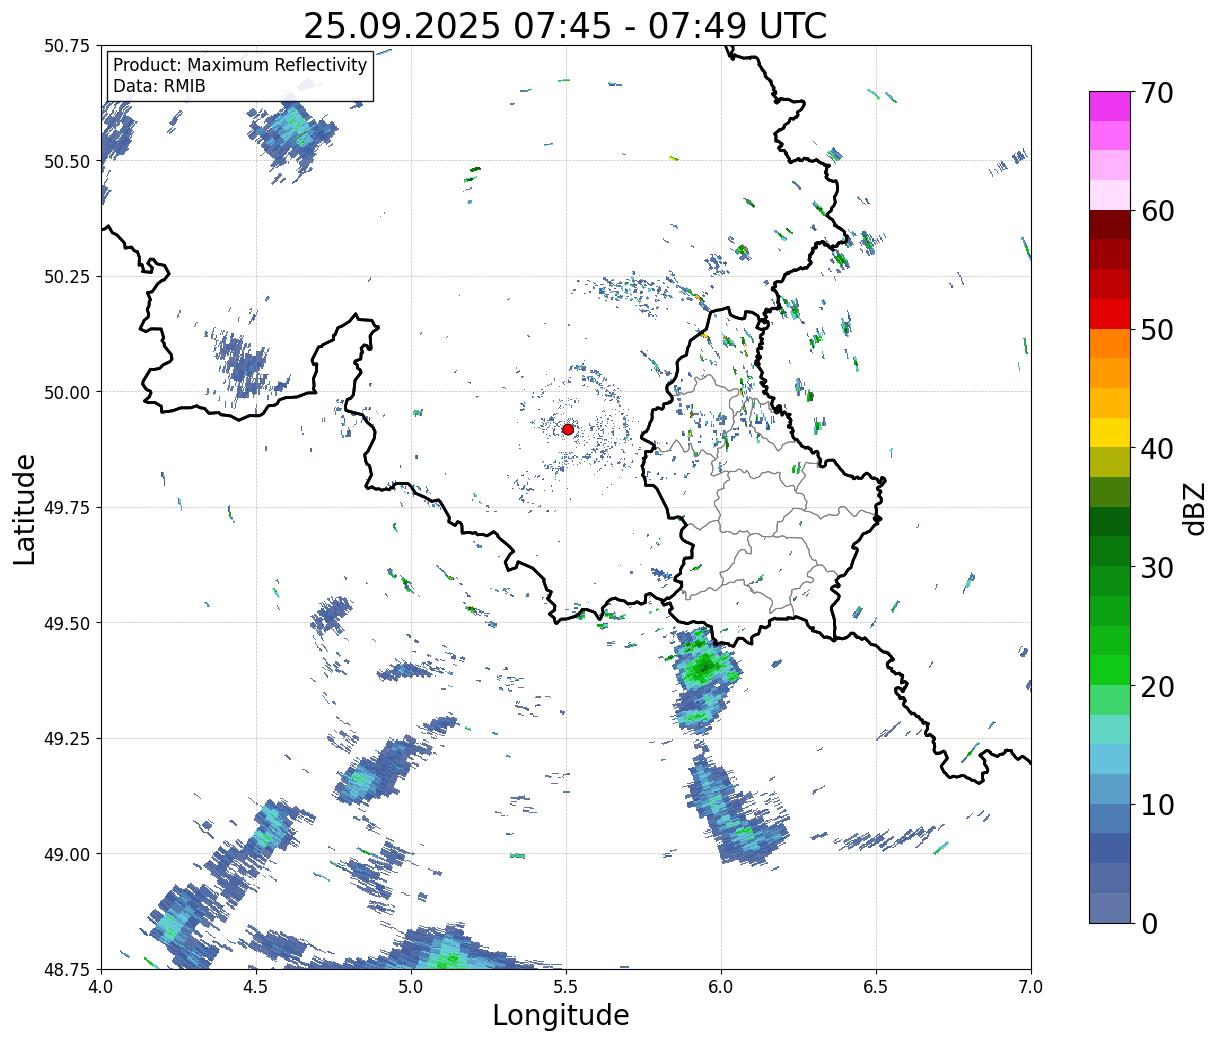This screenshot has width=1219, height=1040.
Task: Click the latitude tick label '48.75'
Action: 66,969
